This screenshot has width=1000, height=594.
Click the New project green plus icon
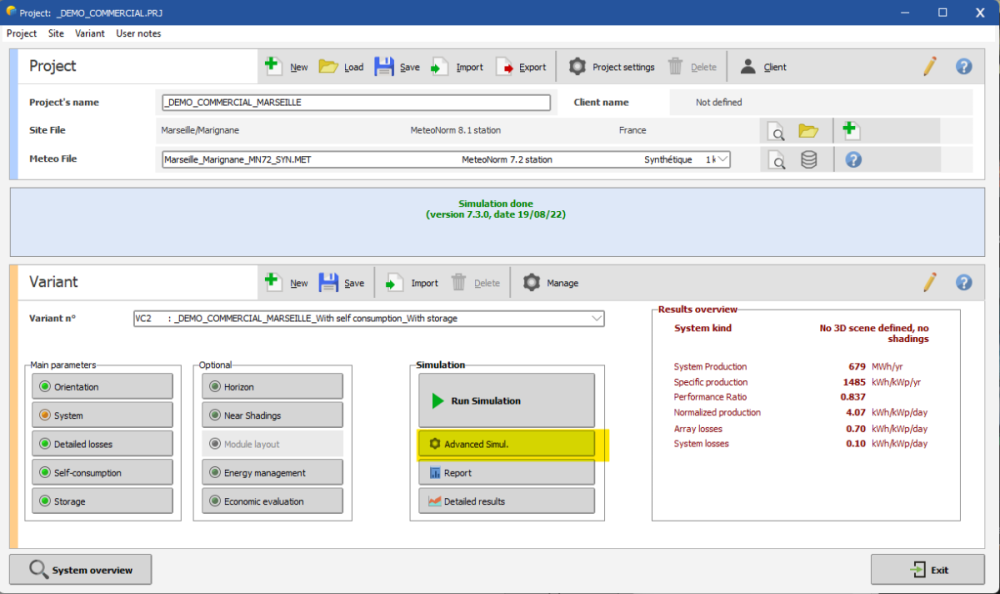[273, 67]
